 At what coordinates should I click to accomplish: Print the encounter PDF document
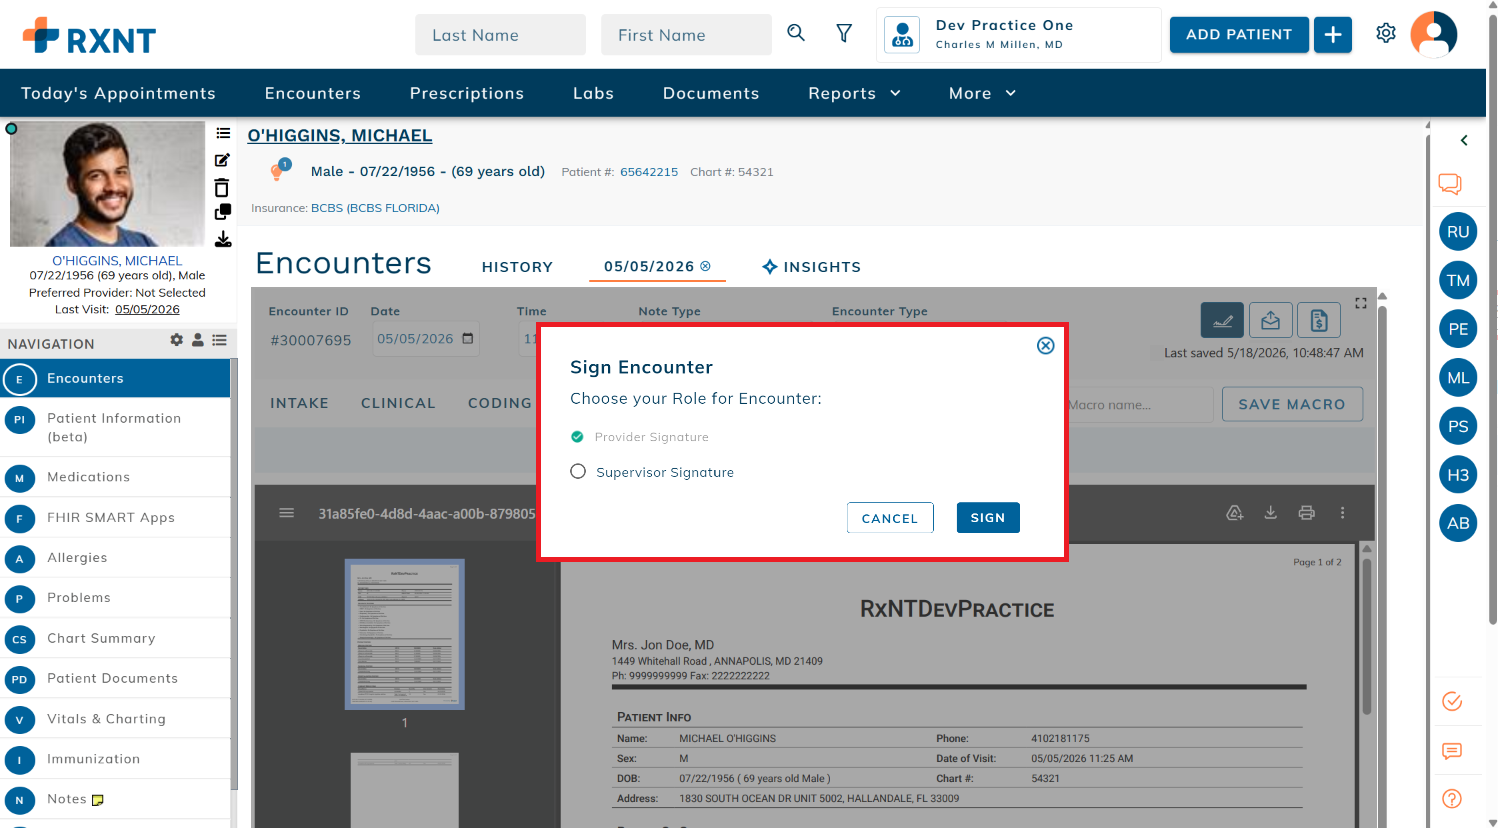pos(1306,513)
